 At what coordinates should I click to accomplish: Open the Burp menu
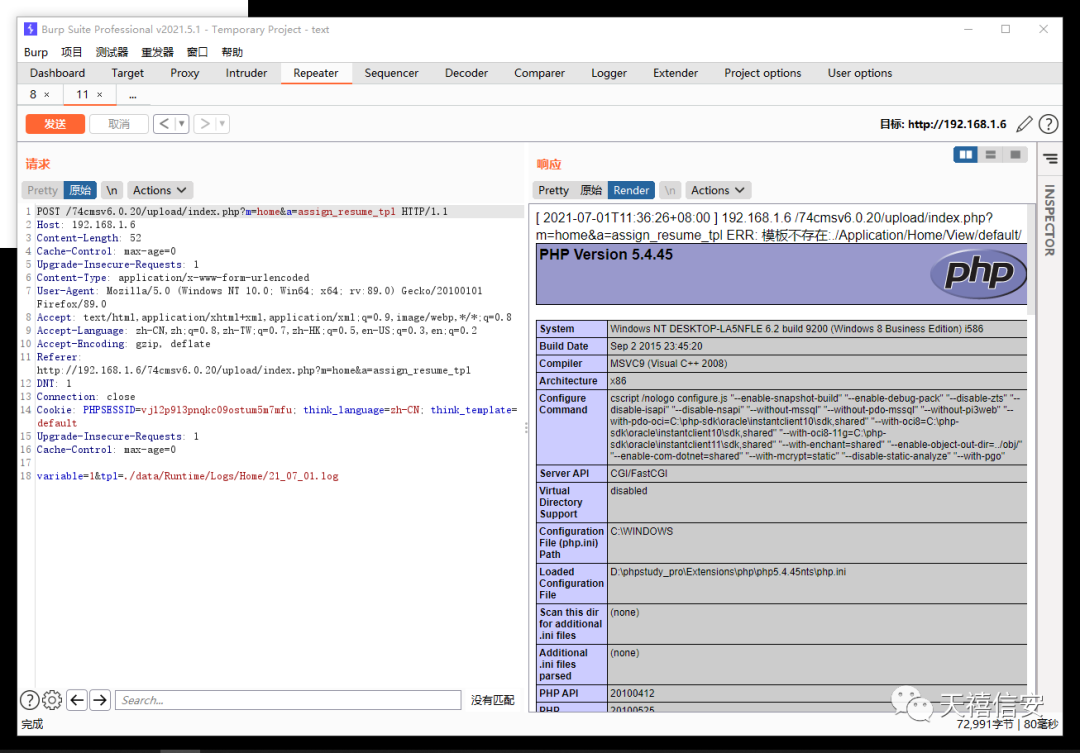pyautogui.click(x=36, y=52)
